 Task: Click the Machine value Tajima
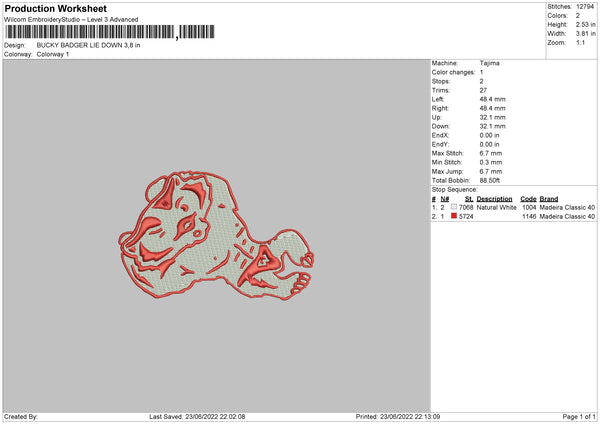[x=489, y=63]
